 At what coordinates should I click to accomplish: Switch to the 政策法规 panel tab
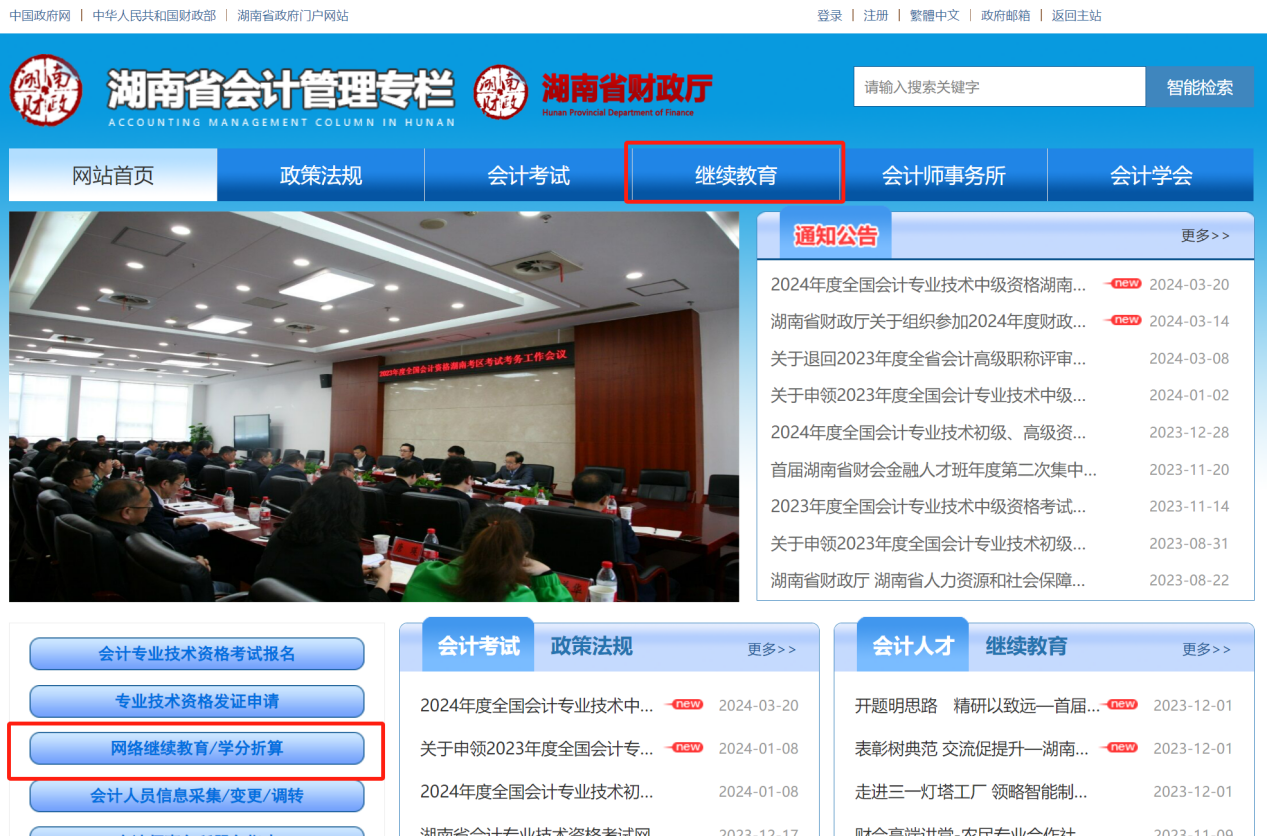[592, 646]
